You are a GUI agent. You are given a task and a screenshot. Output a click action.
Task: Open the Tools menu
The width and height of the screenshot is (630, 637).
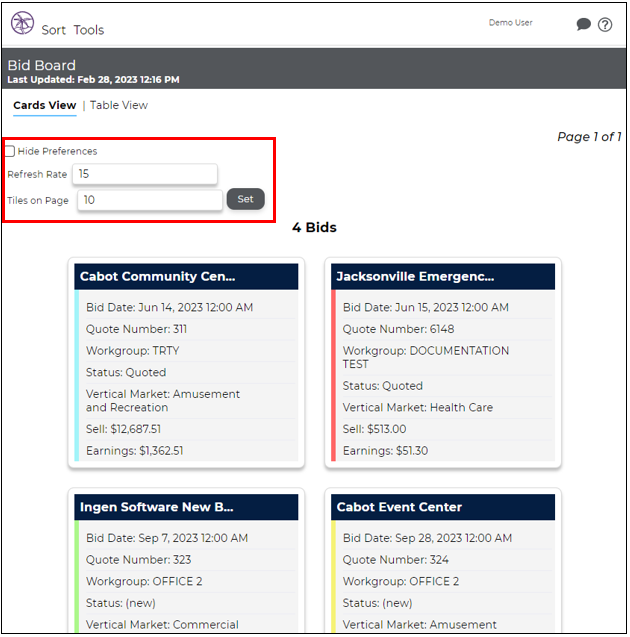[89, 30]
